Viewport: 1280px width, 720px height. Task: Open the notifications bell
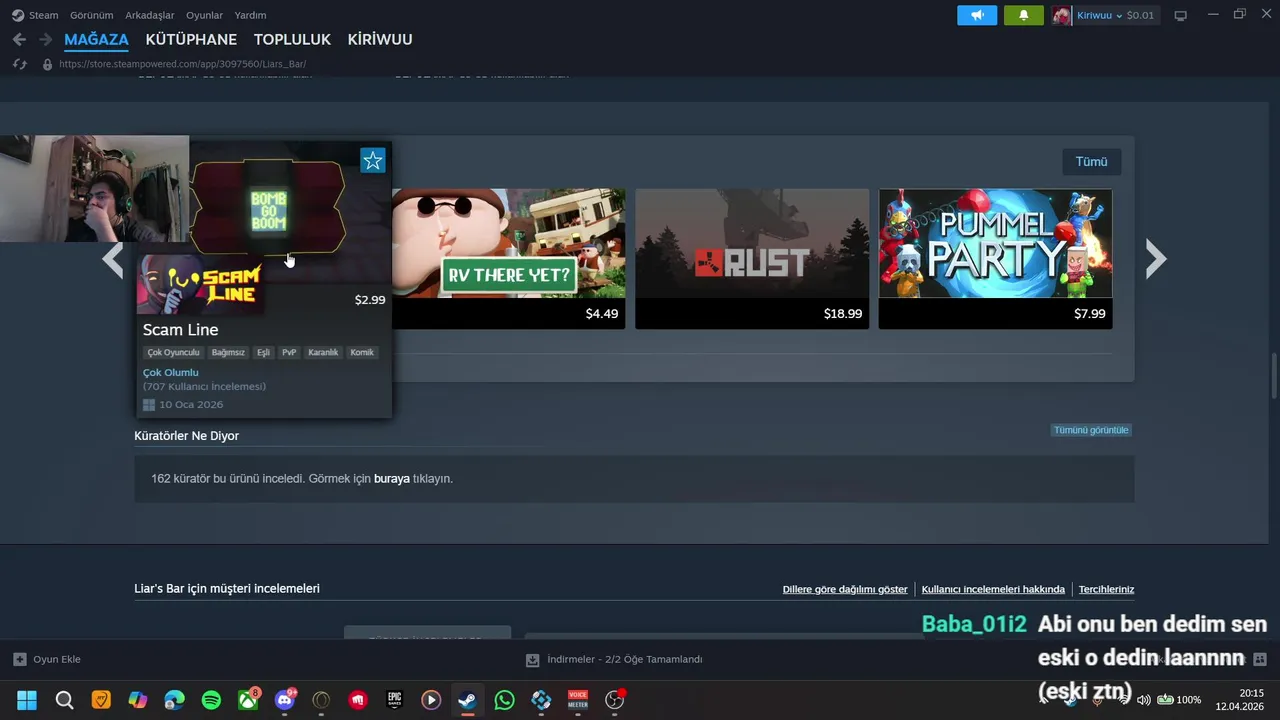tap(1023, 15)
